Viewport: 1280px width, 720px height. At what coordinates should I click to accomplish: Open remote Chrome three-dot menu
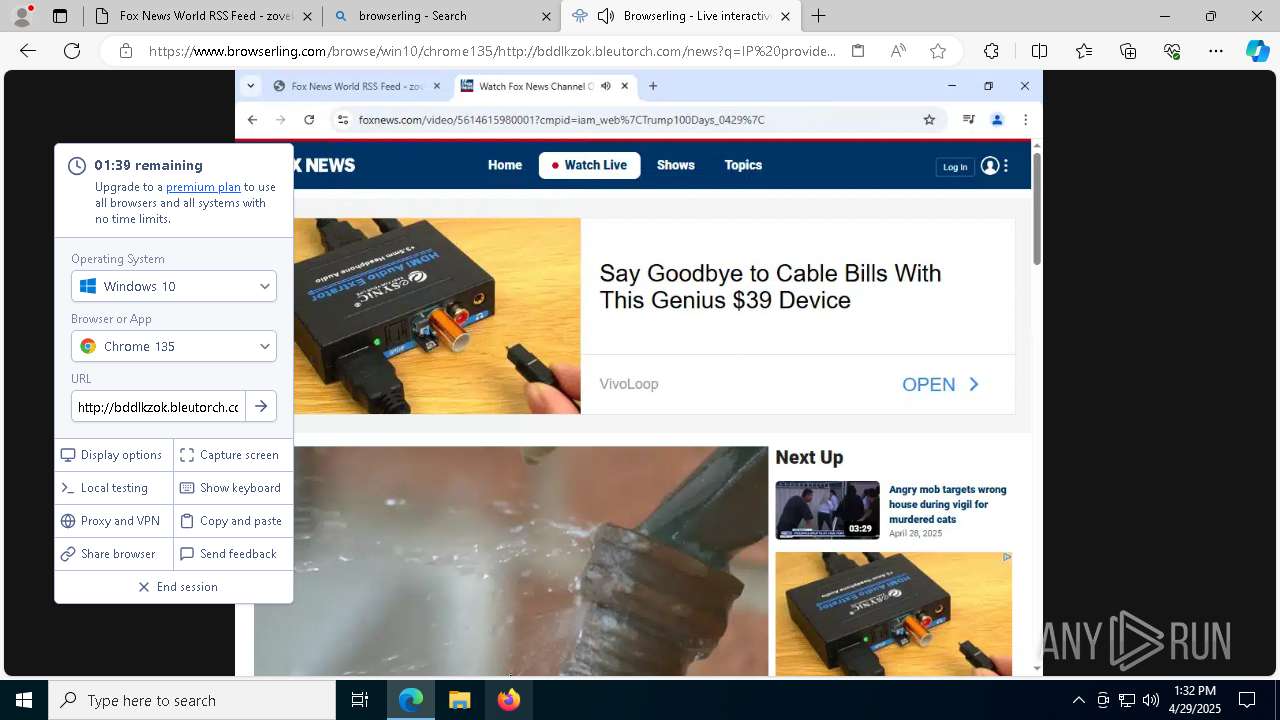coord(1025,120)
